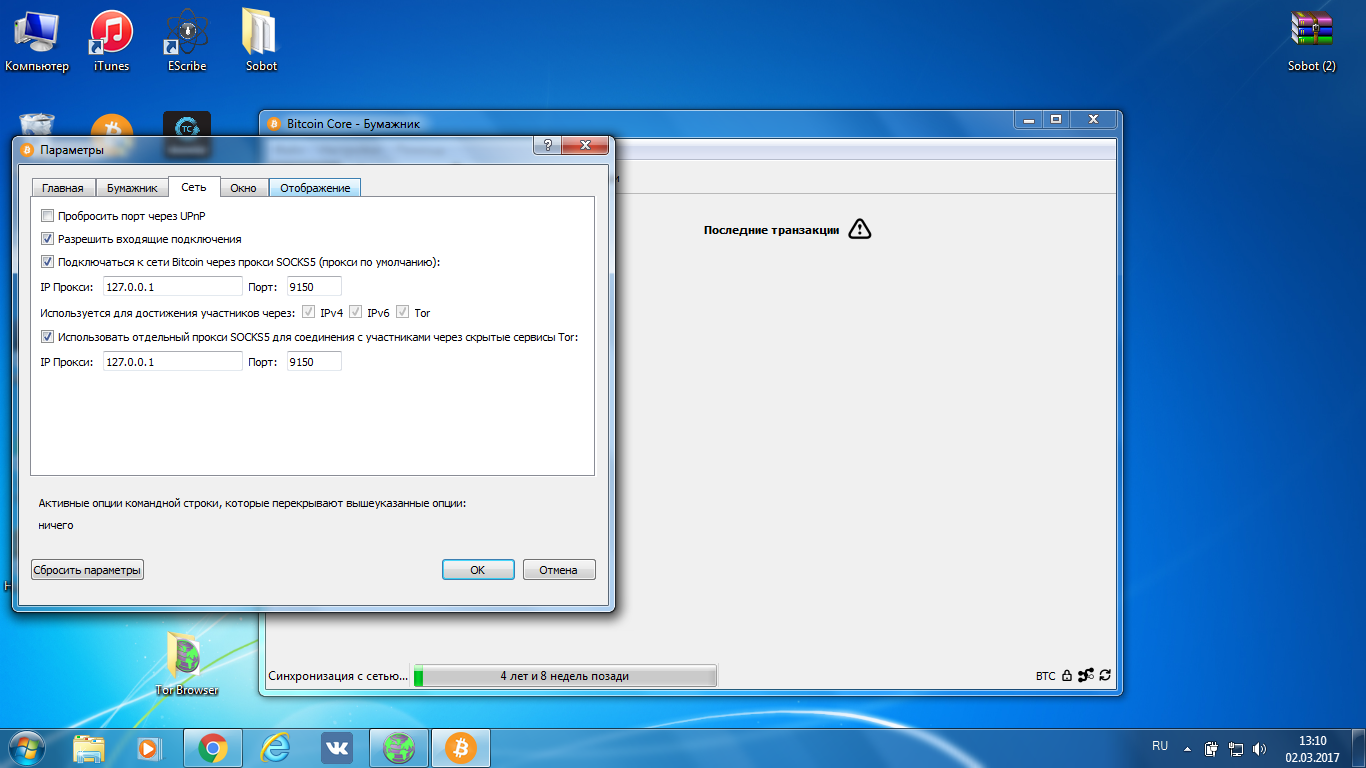This screenshot has width=1366, height=768.
Task: Open the Sobot (2) archive on desktop
Action: [1311, 40]
